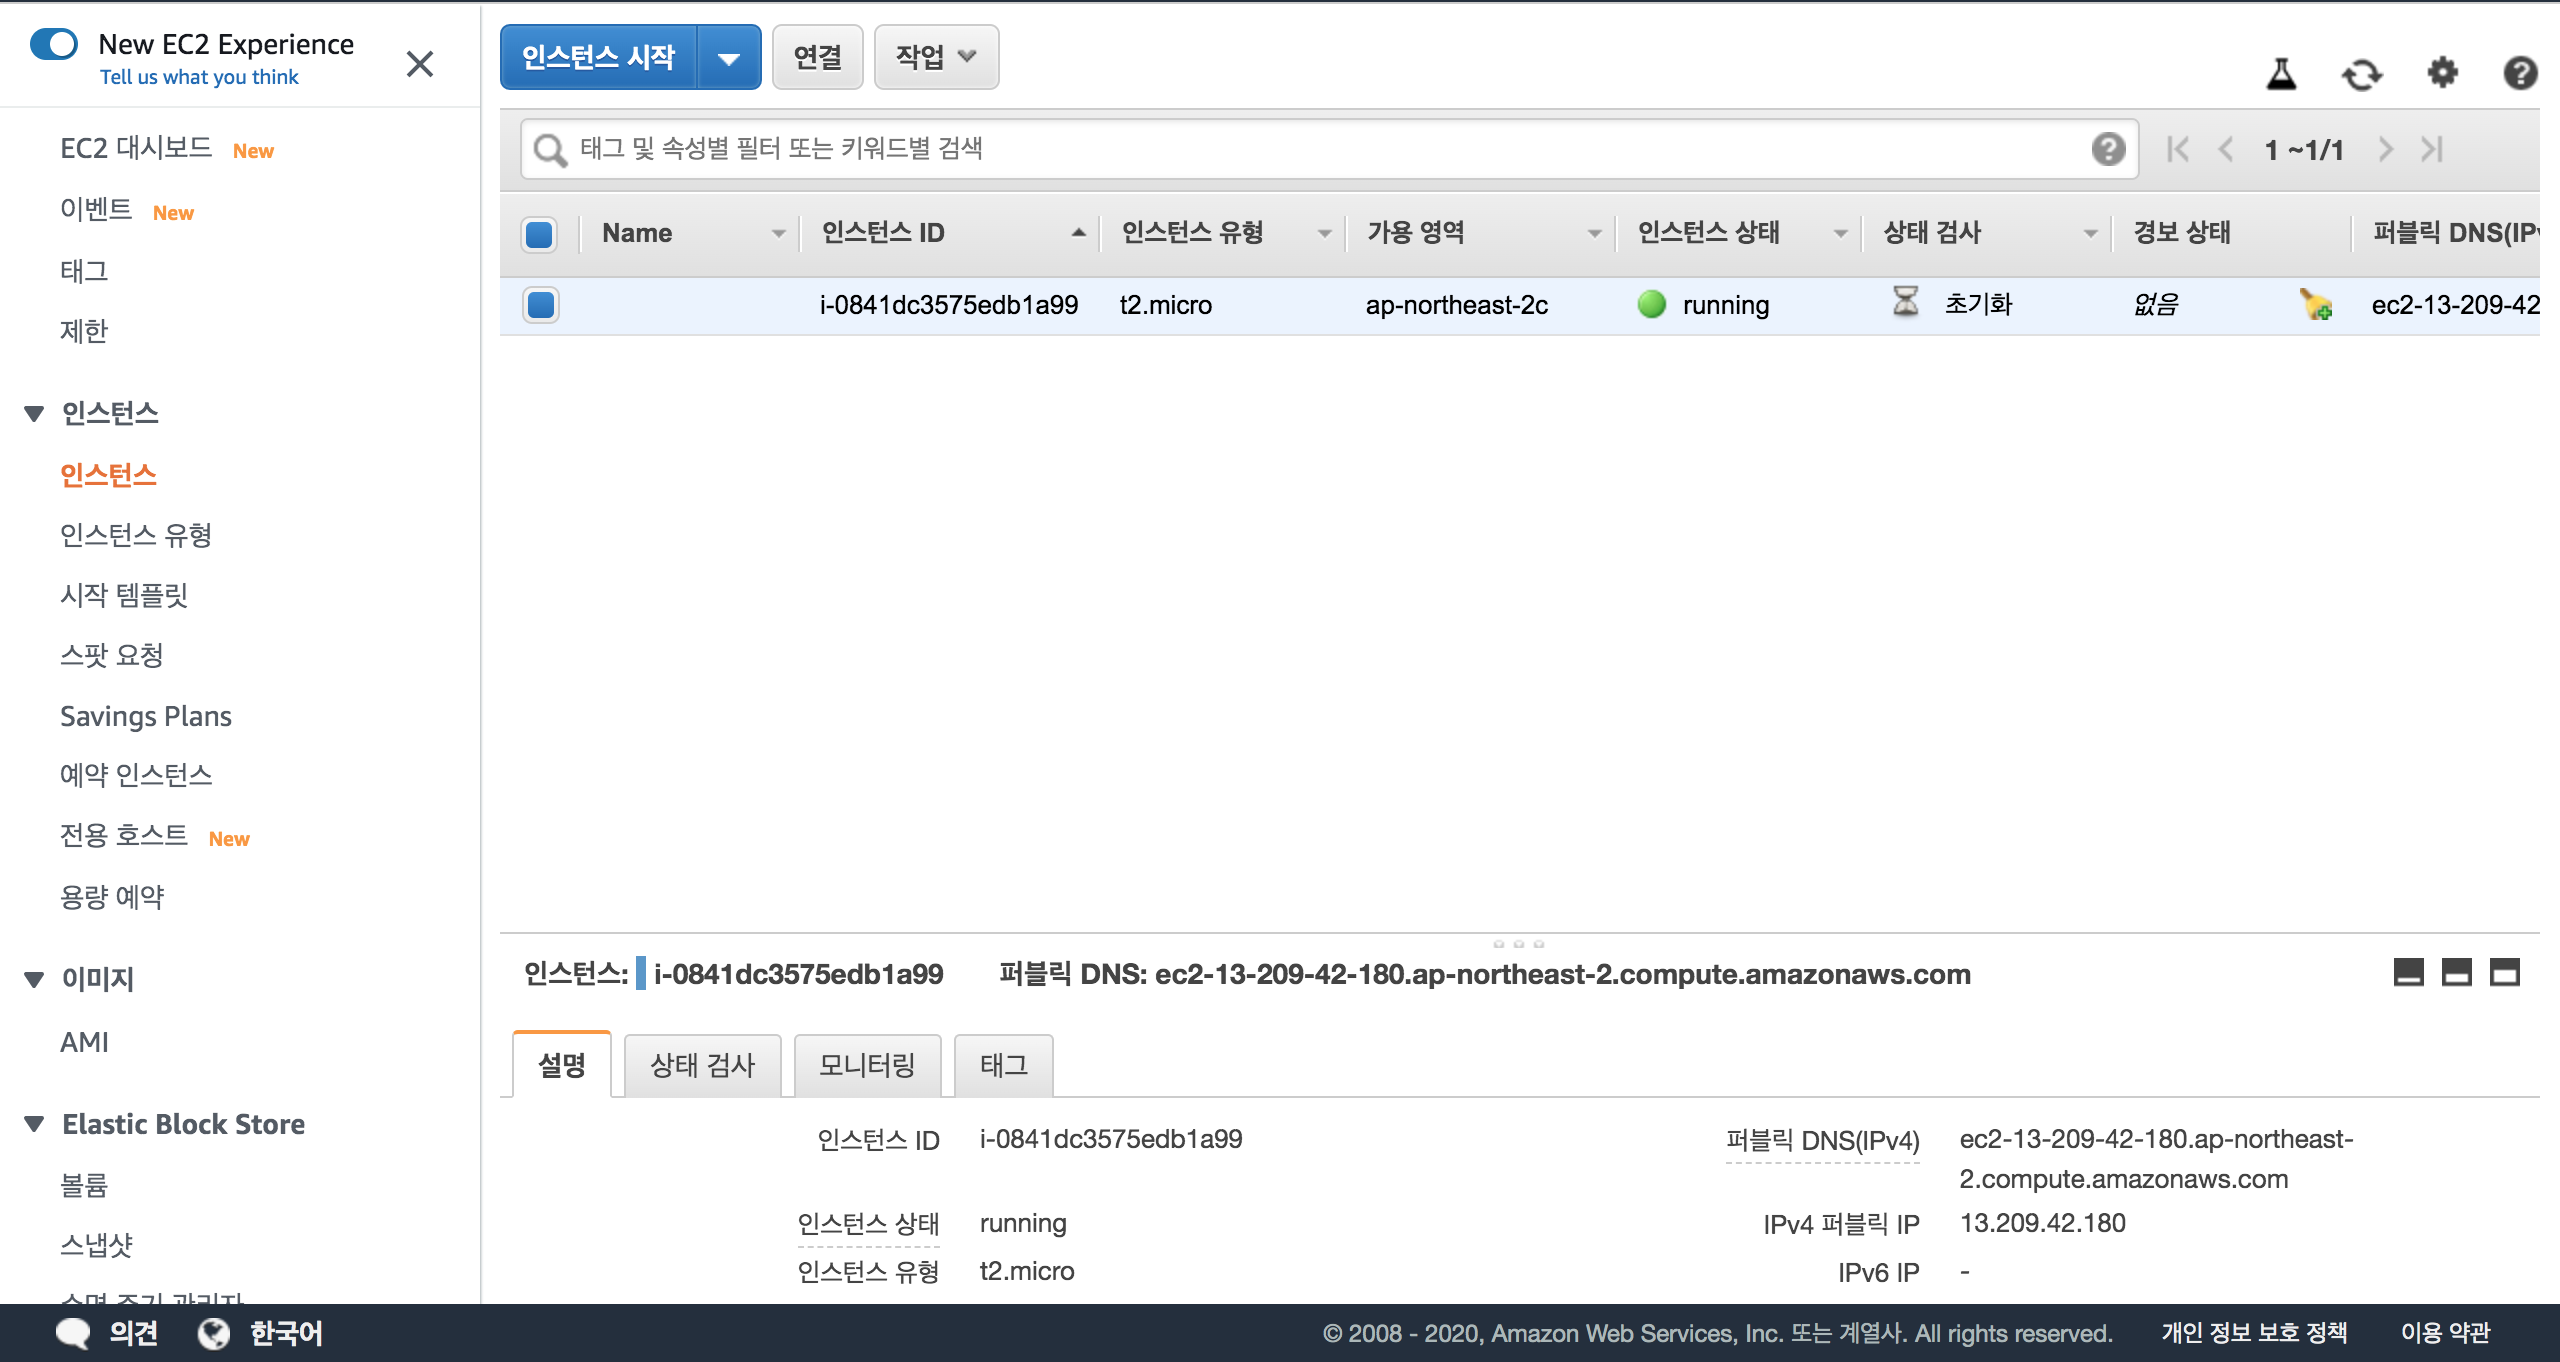Open the Tell us what you think link
This screenshot has width=2560, height=1362.
(199, 77)
